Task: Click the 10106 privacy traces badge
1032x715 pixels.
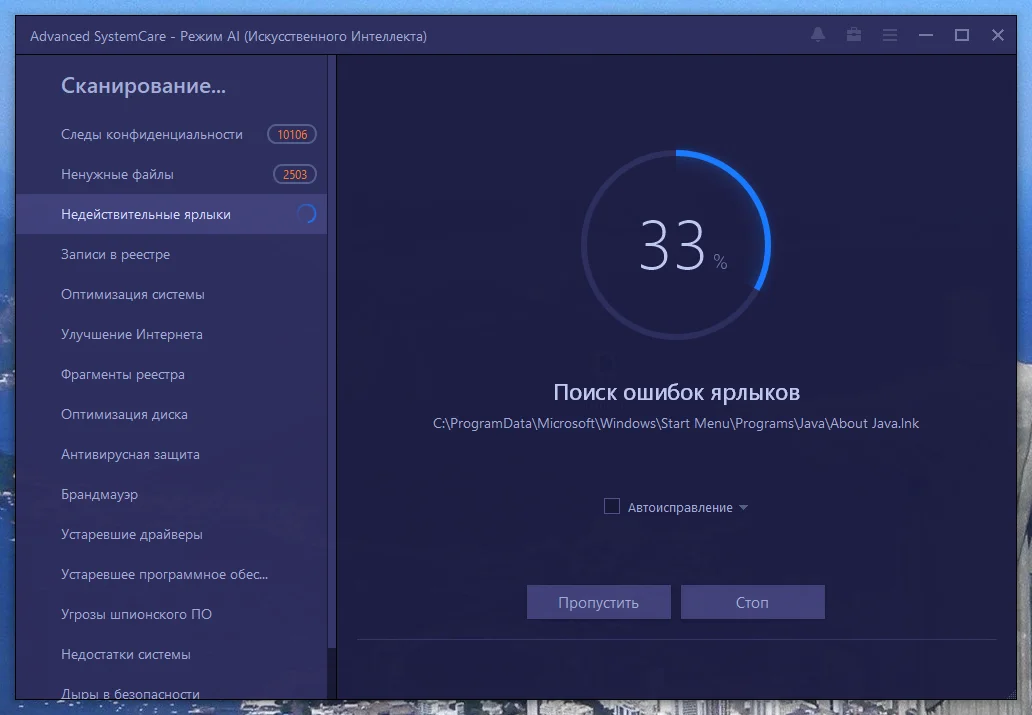Action: pos(292,134)
